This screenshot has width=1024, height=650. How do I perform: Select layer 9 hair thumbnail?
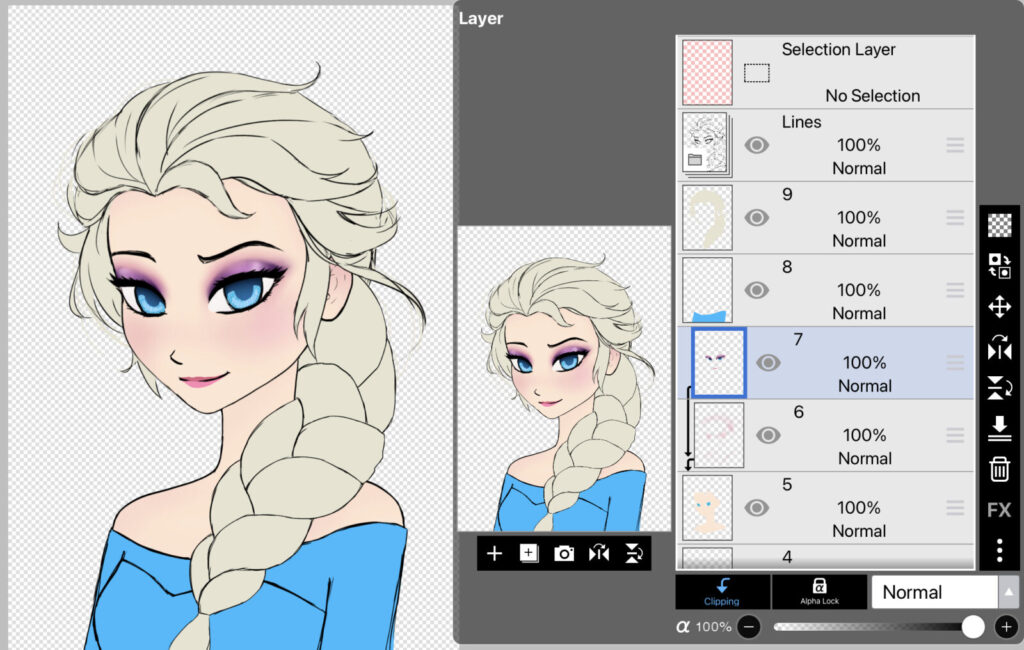707,218
